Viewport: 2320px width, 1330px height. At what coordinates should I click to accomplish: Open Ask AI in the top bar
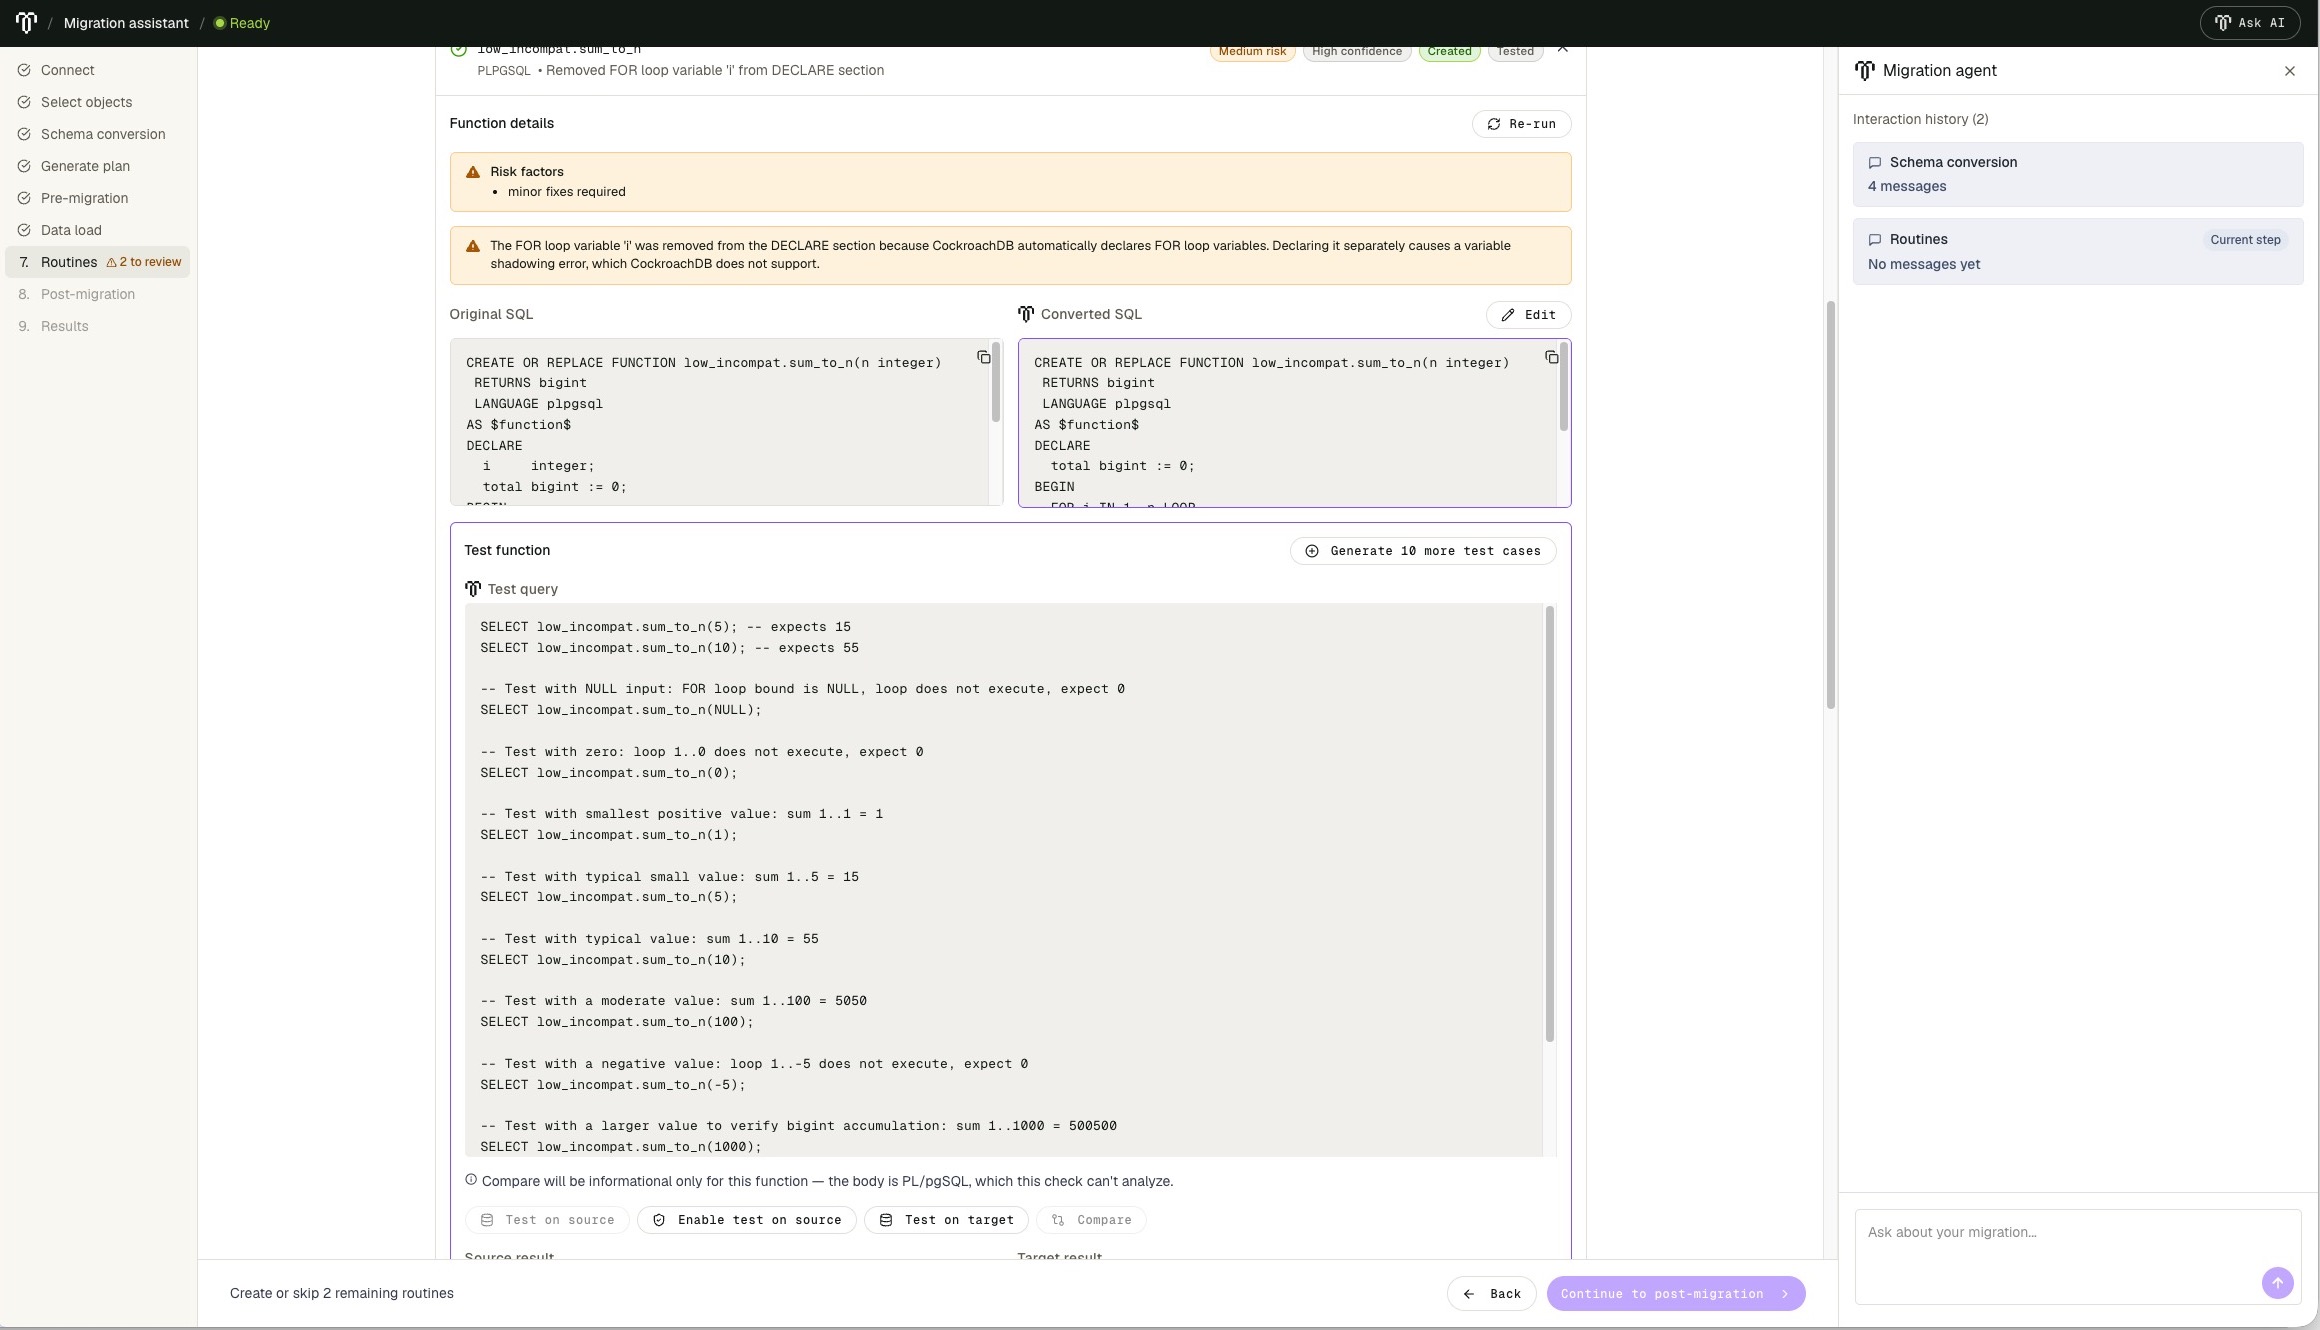click(2250, 23)
